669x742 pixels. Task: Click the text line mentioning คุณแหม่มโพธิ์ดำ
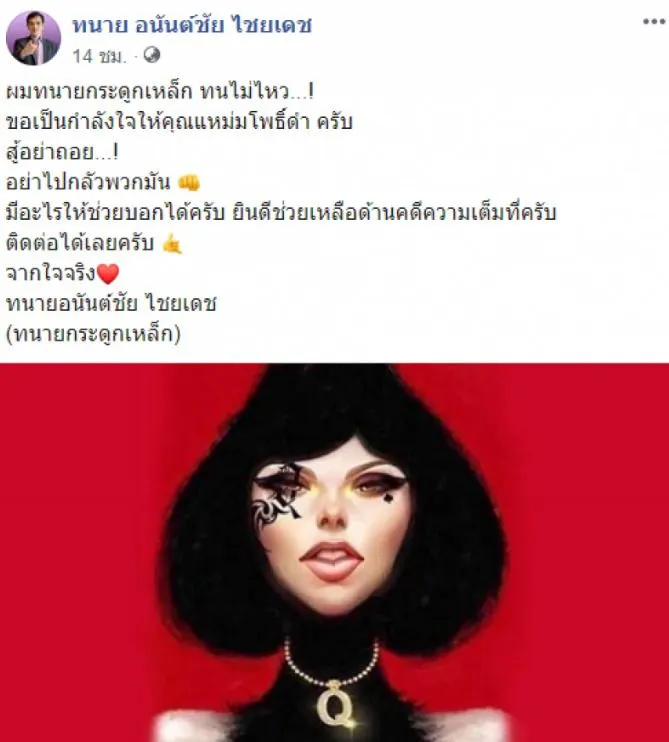click(179, 123)
